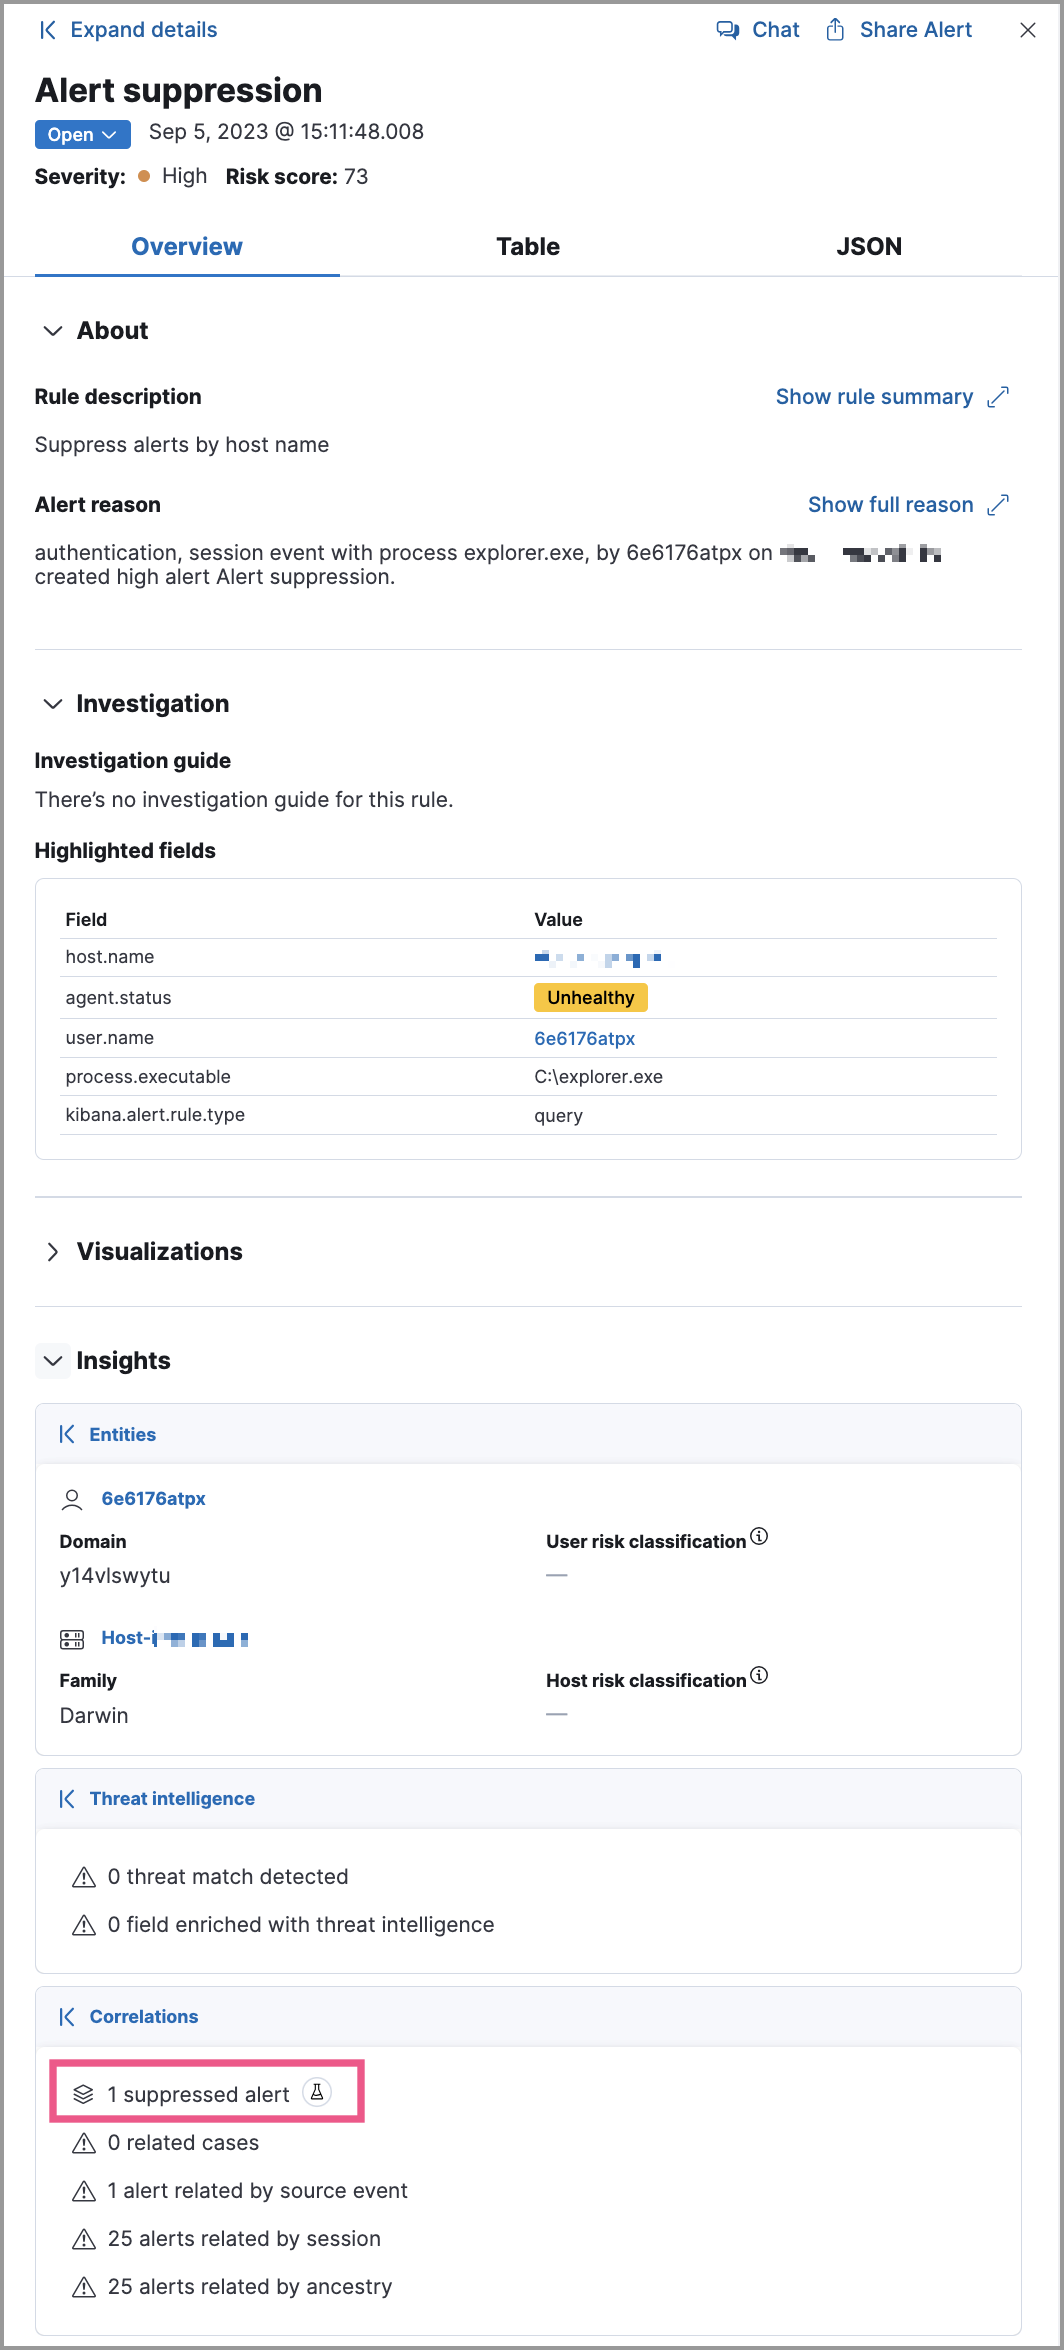
Task: Open the Entities insights link
Action: 122,1434
